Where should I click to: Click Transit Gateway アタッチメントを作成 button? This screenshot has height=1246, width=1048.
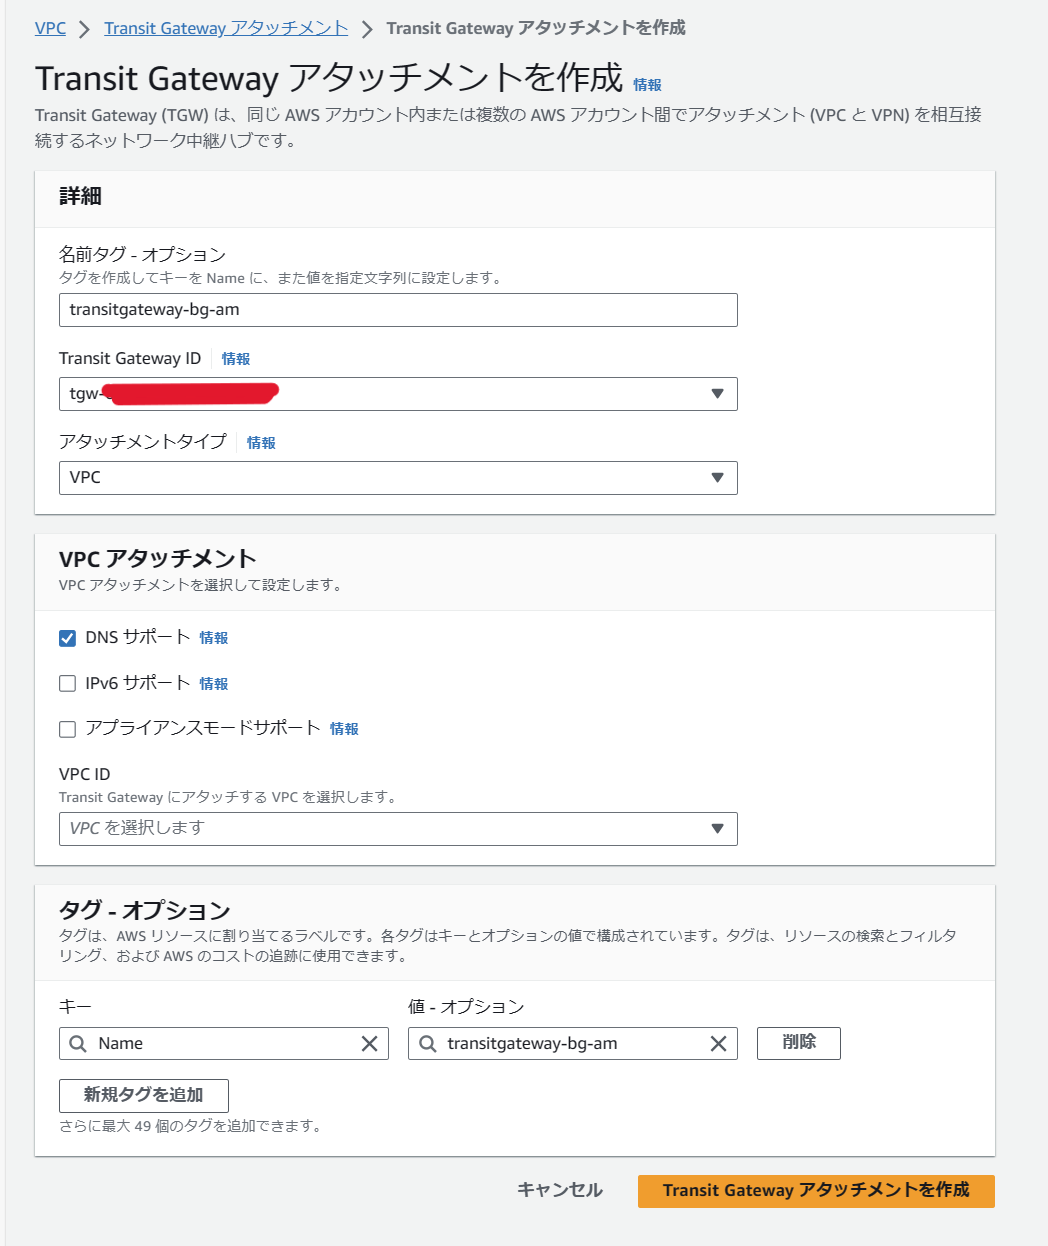pyautogui.click(x=816, y=1191)
